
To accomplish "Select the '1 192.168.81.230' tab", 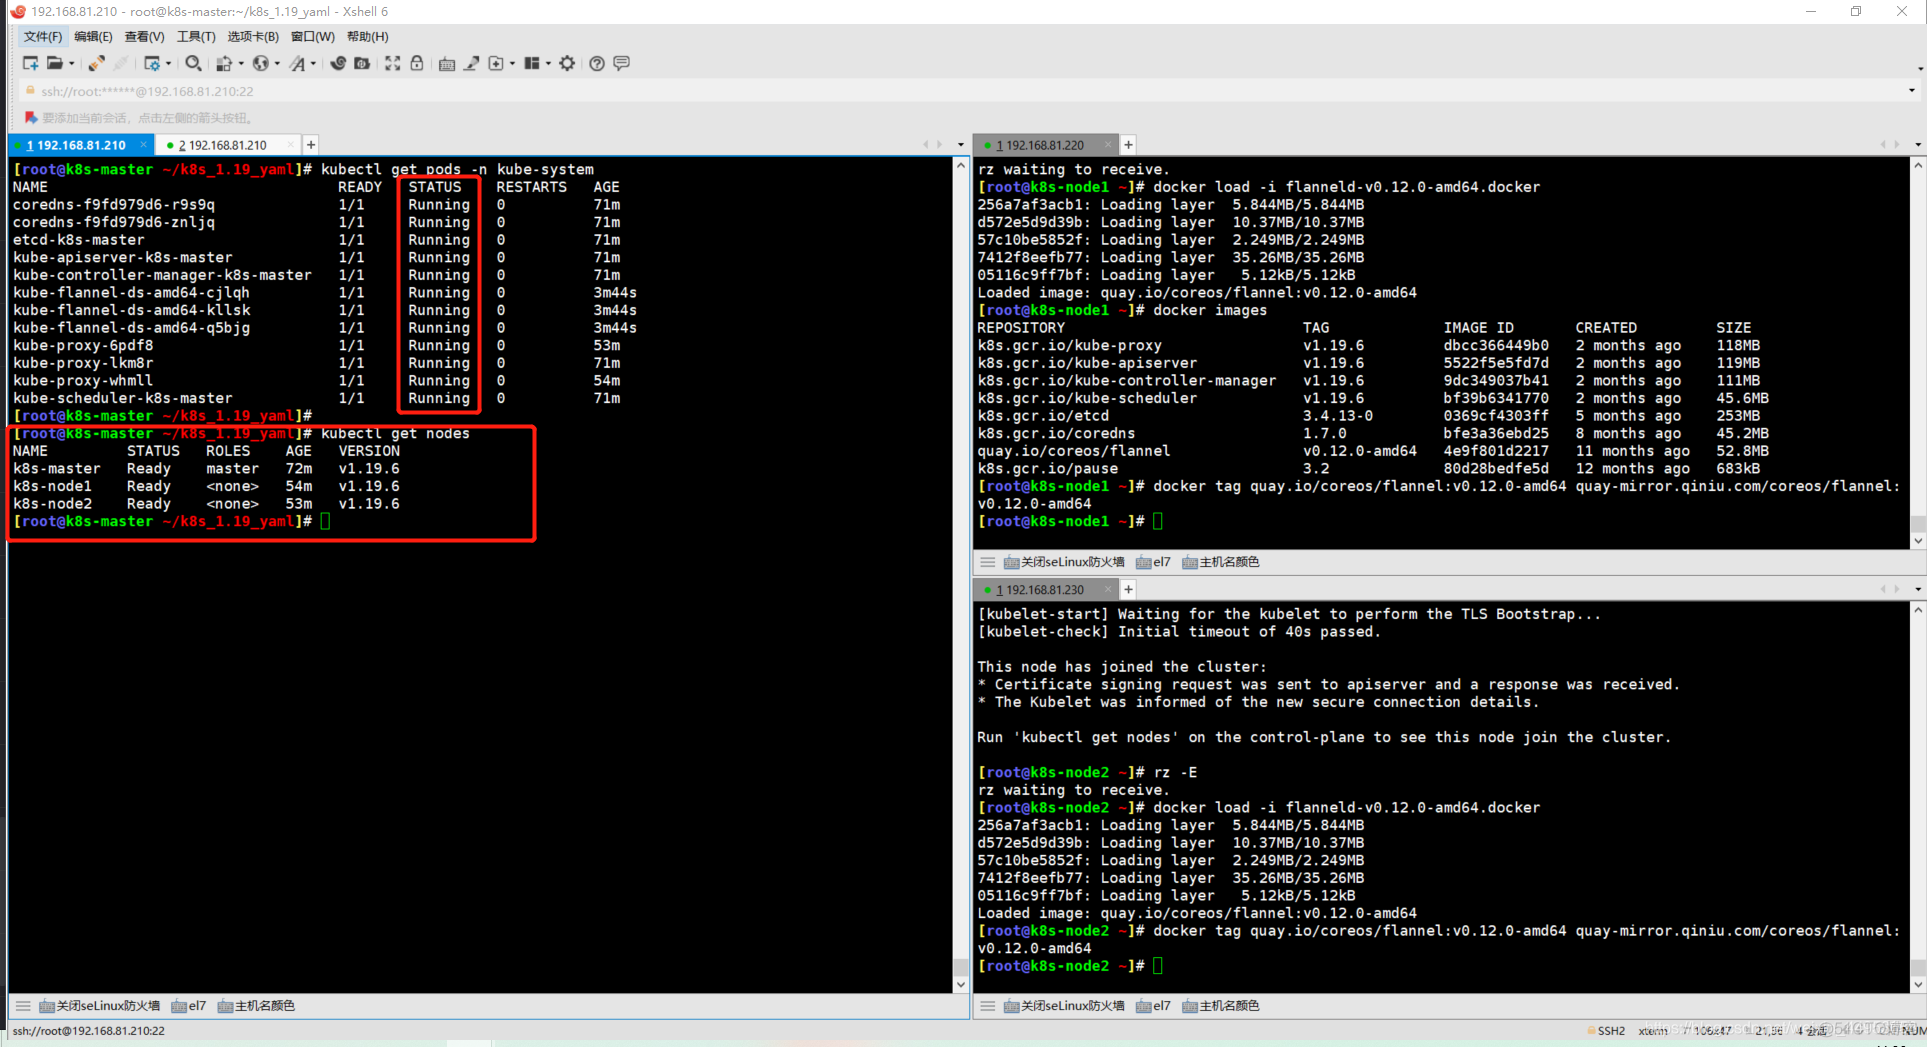I will point(1044,590).
